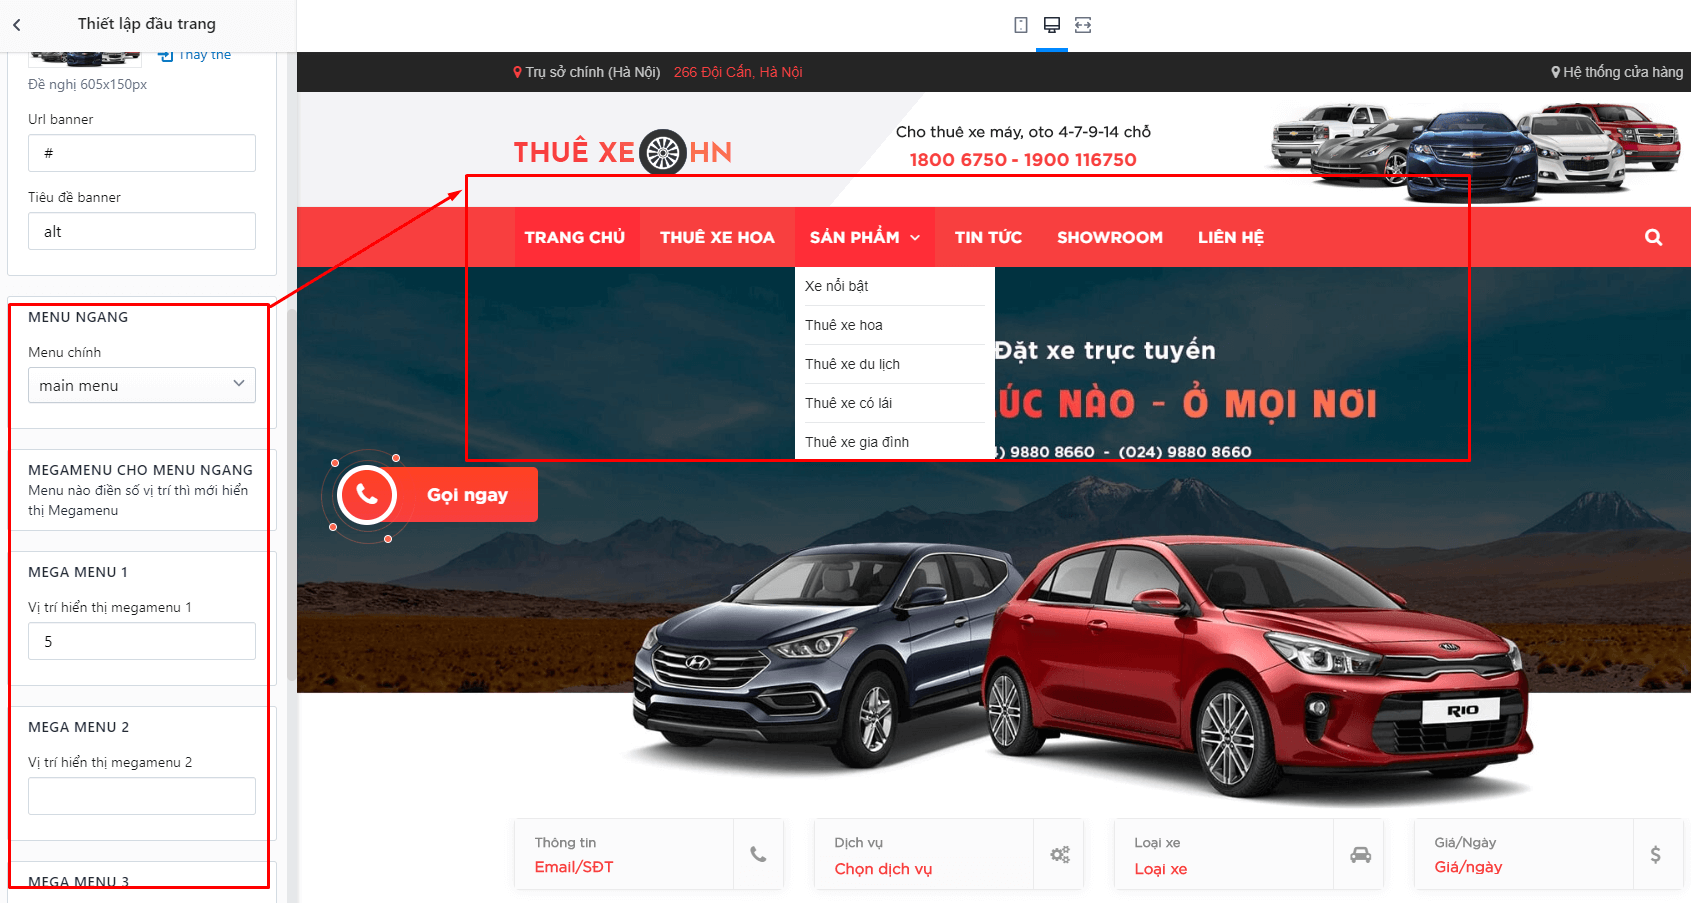This screenshot has height=903, width=1691.
Task: Click the Url banner input field
Action: 142,153
